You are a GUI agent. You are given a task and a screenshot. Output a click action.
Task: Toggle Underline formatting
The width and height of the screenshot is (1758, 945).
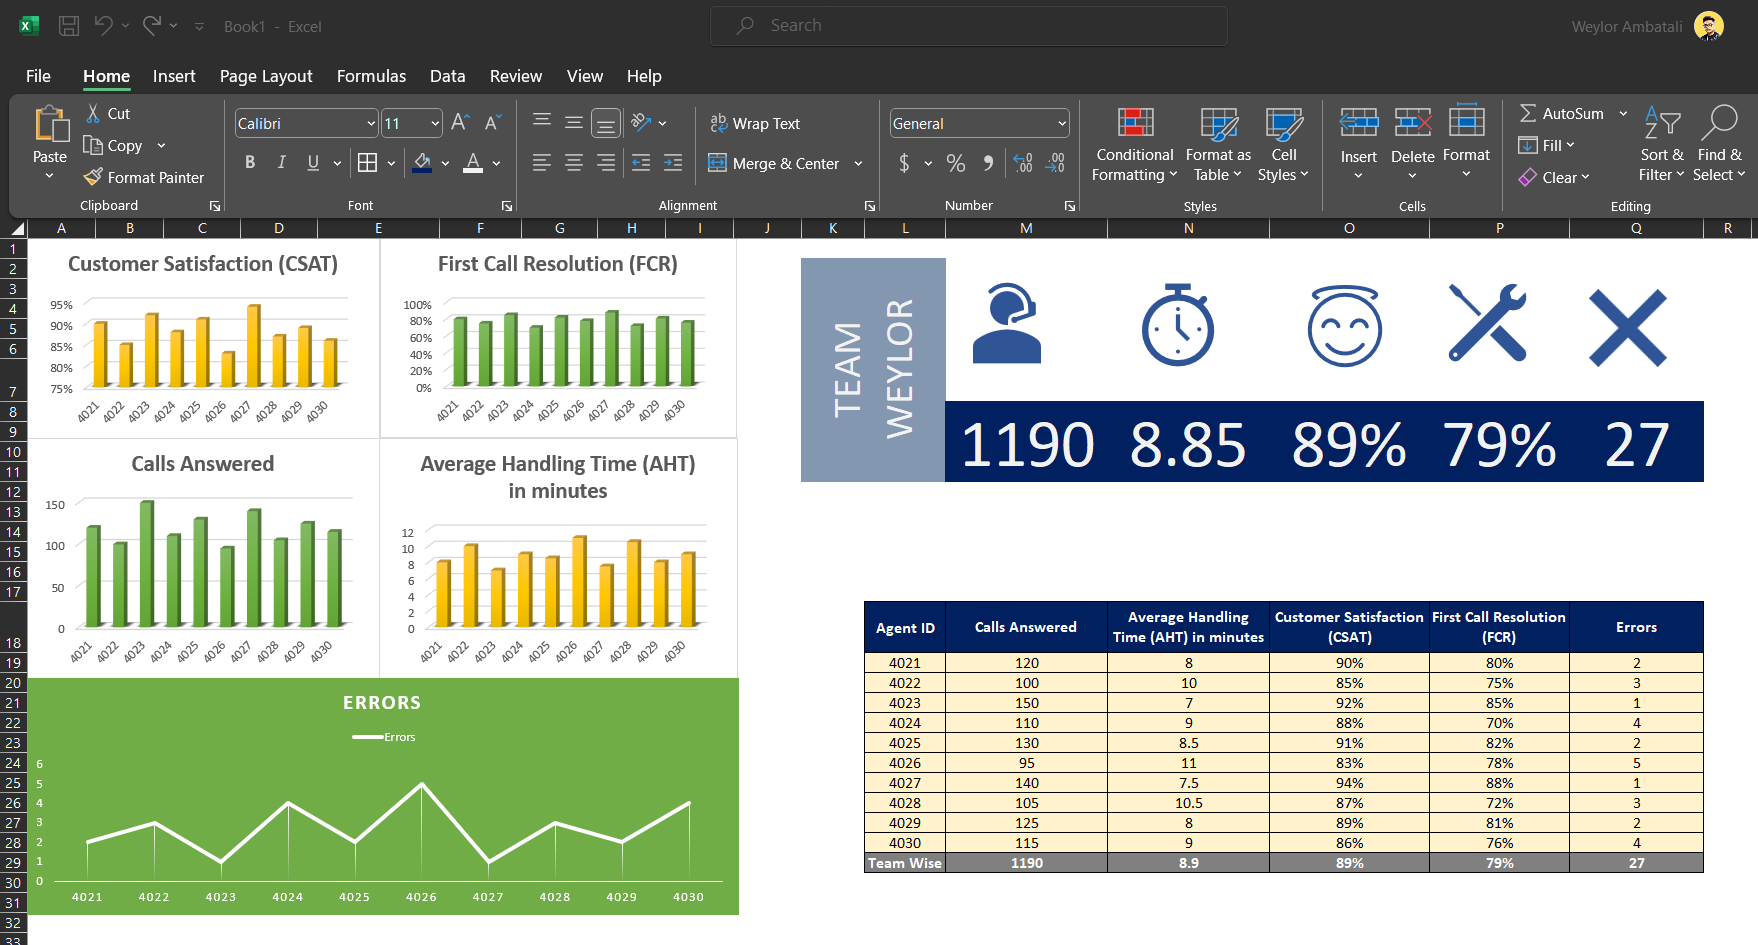(313, 162)
